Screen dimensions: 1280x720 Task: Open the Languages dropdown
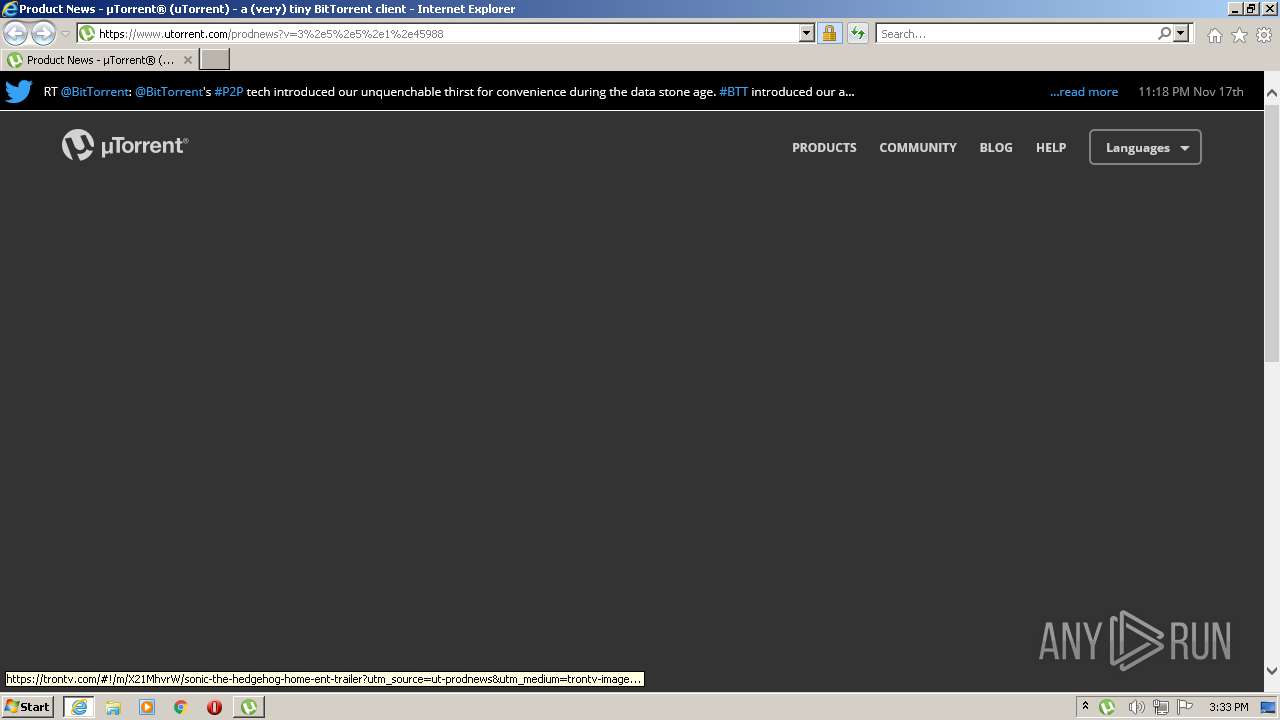1145,147
